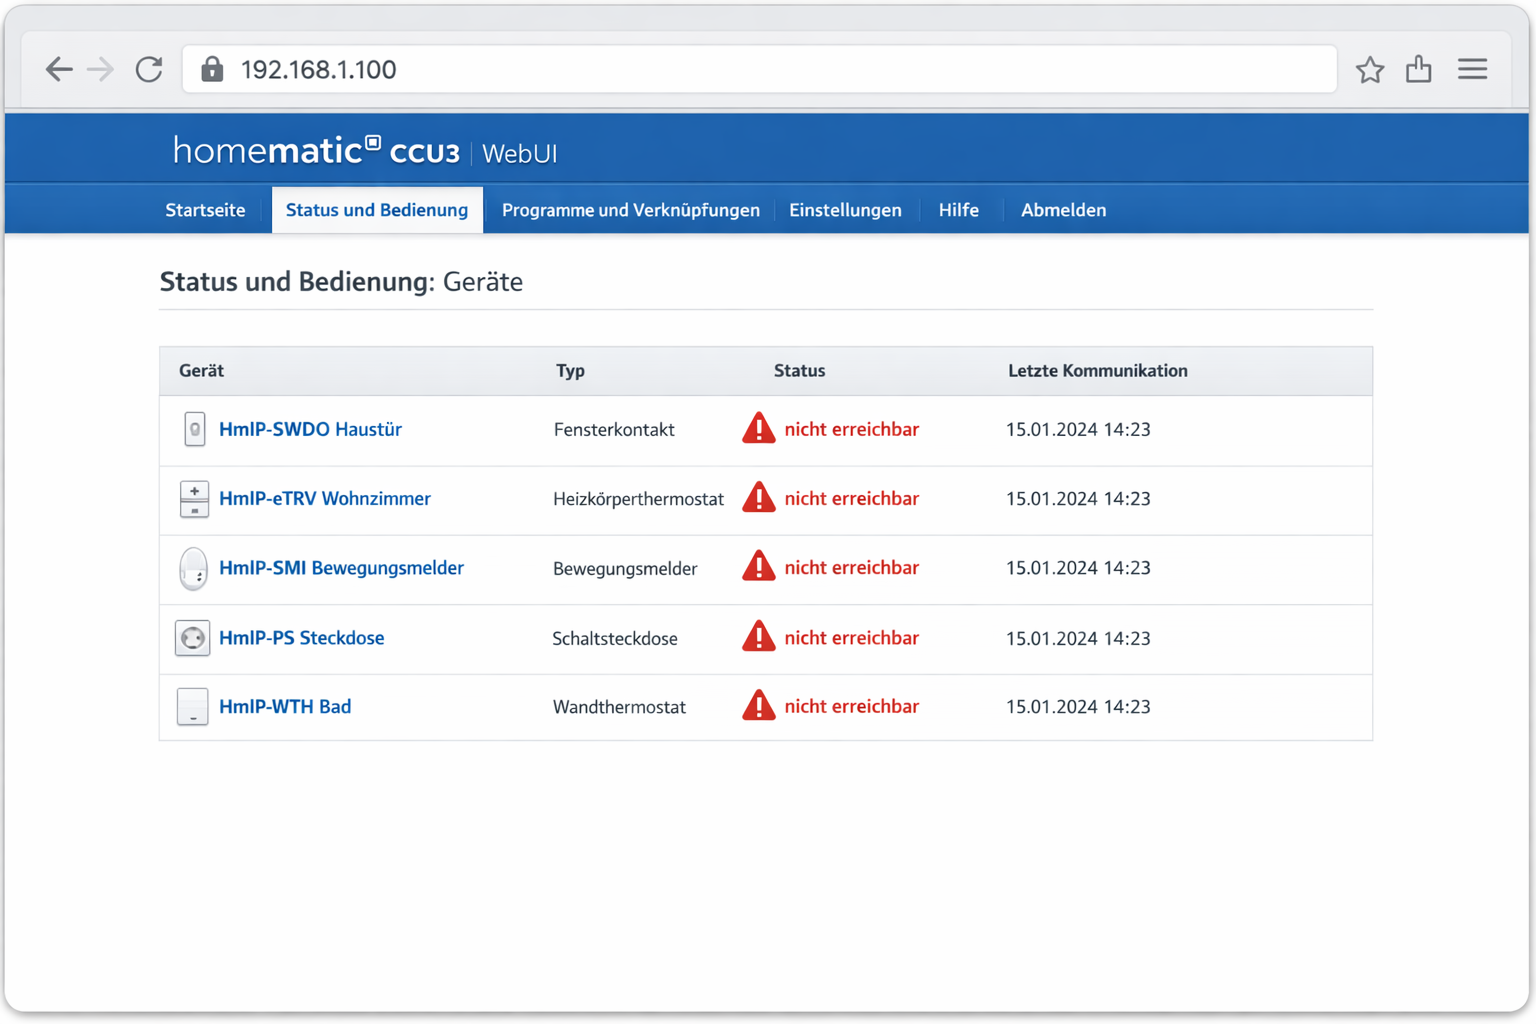Click the window contact icon for Haustür
1536x1024 pixels.
coord(194,429)
